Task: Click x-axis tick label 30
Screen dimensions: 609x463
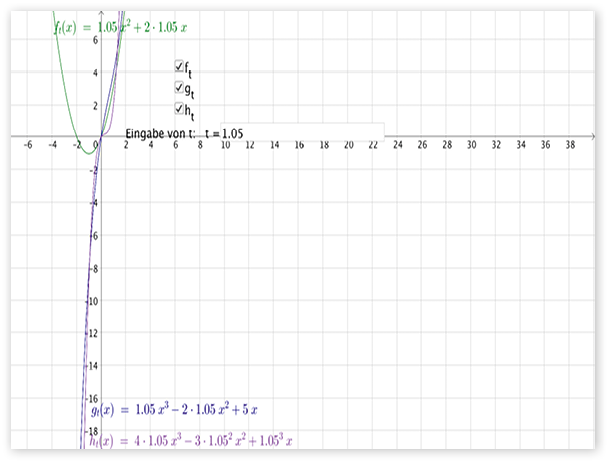Action: click(x=472, y=145)
